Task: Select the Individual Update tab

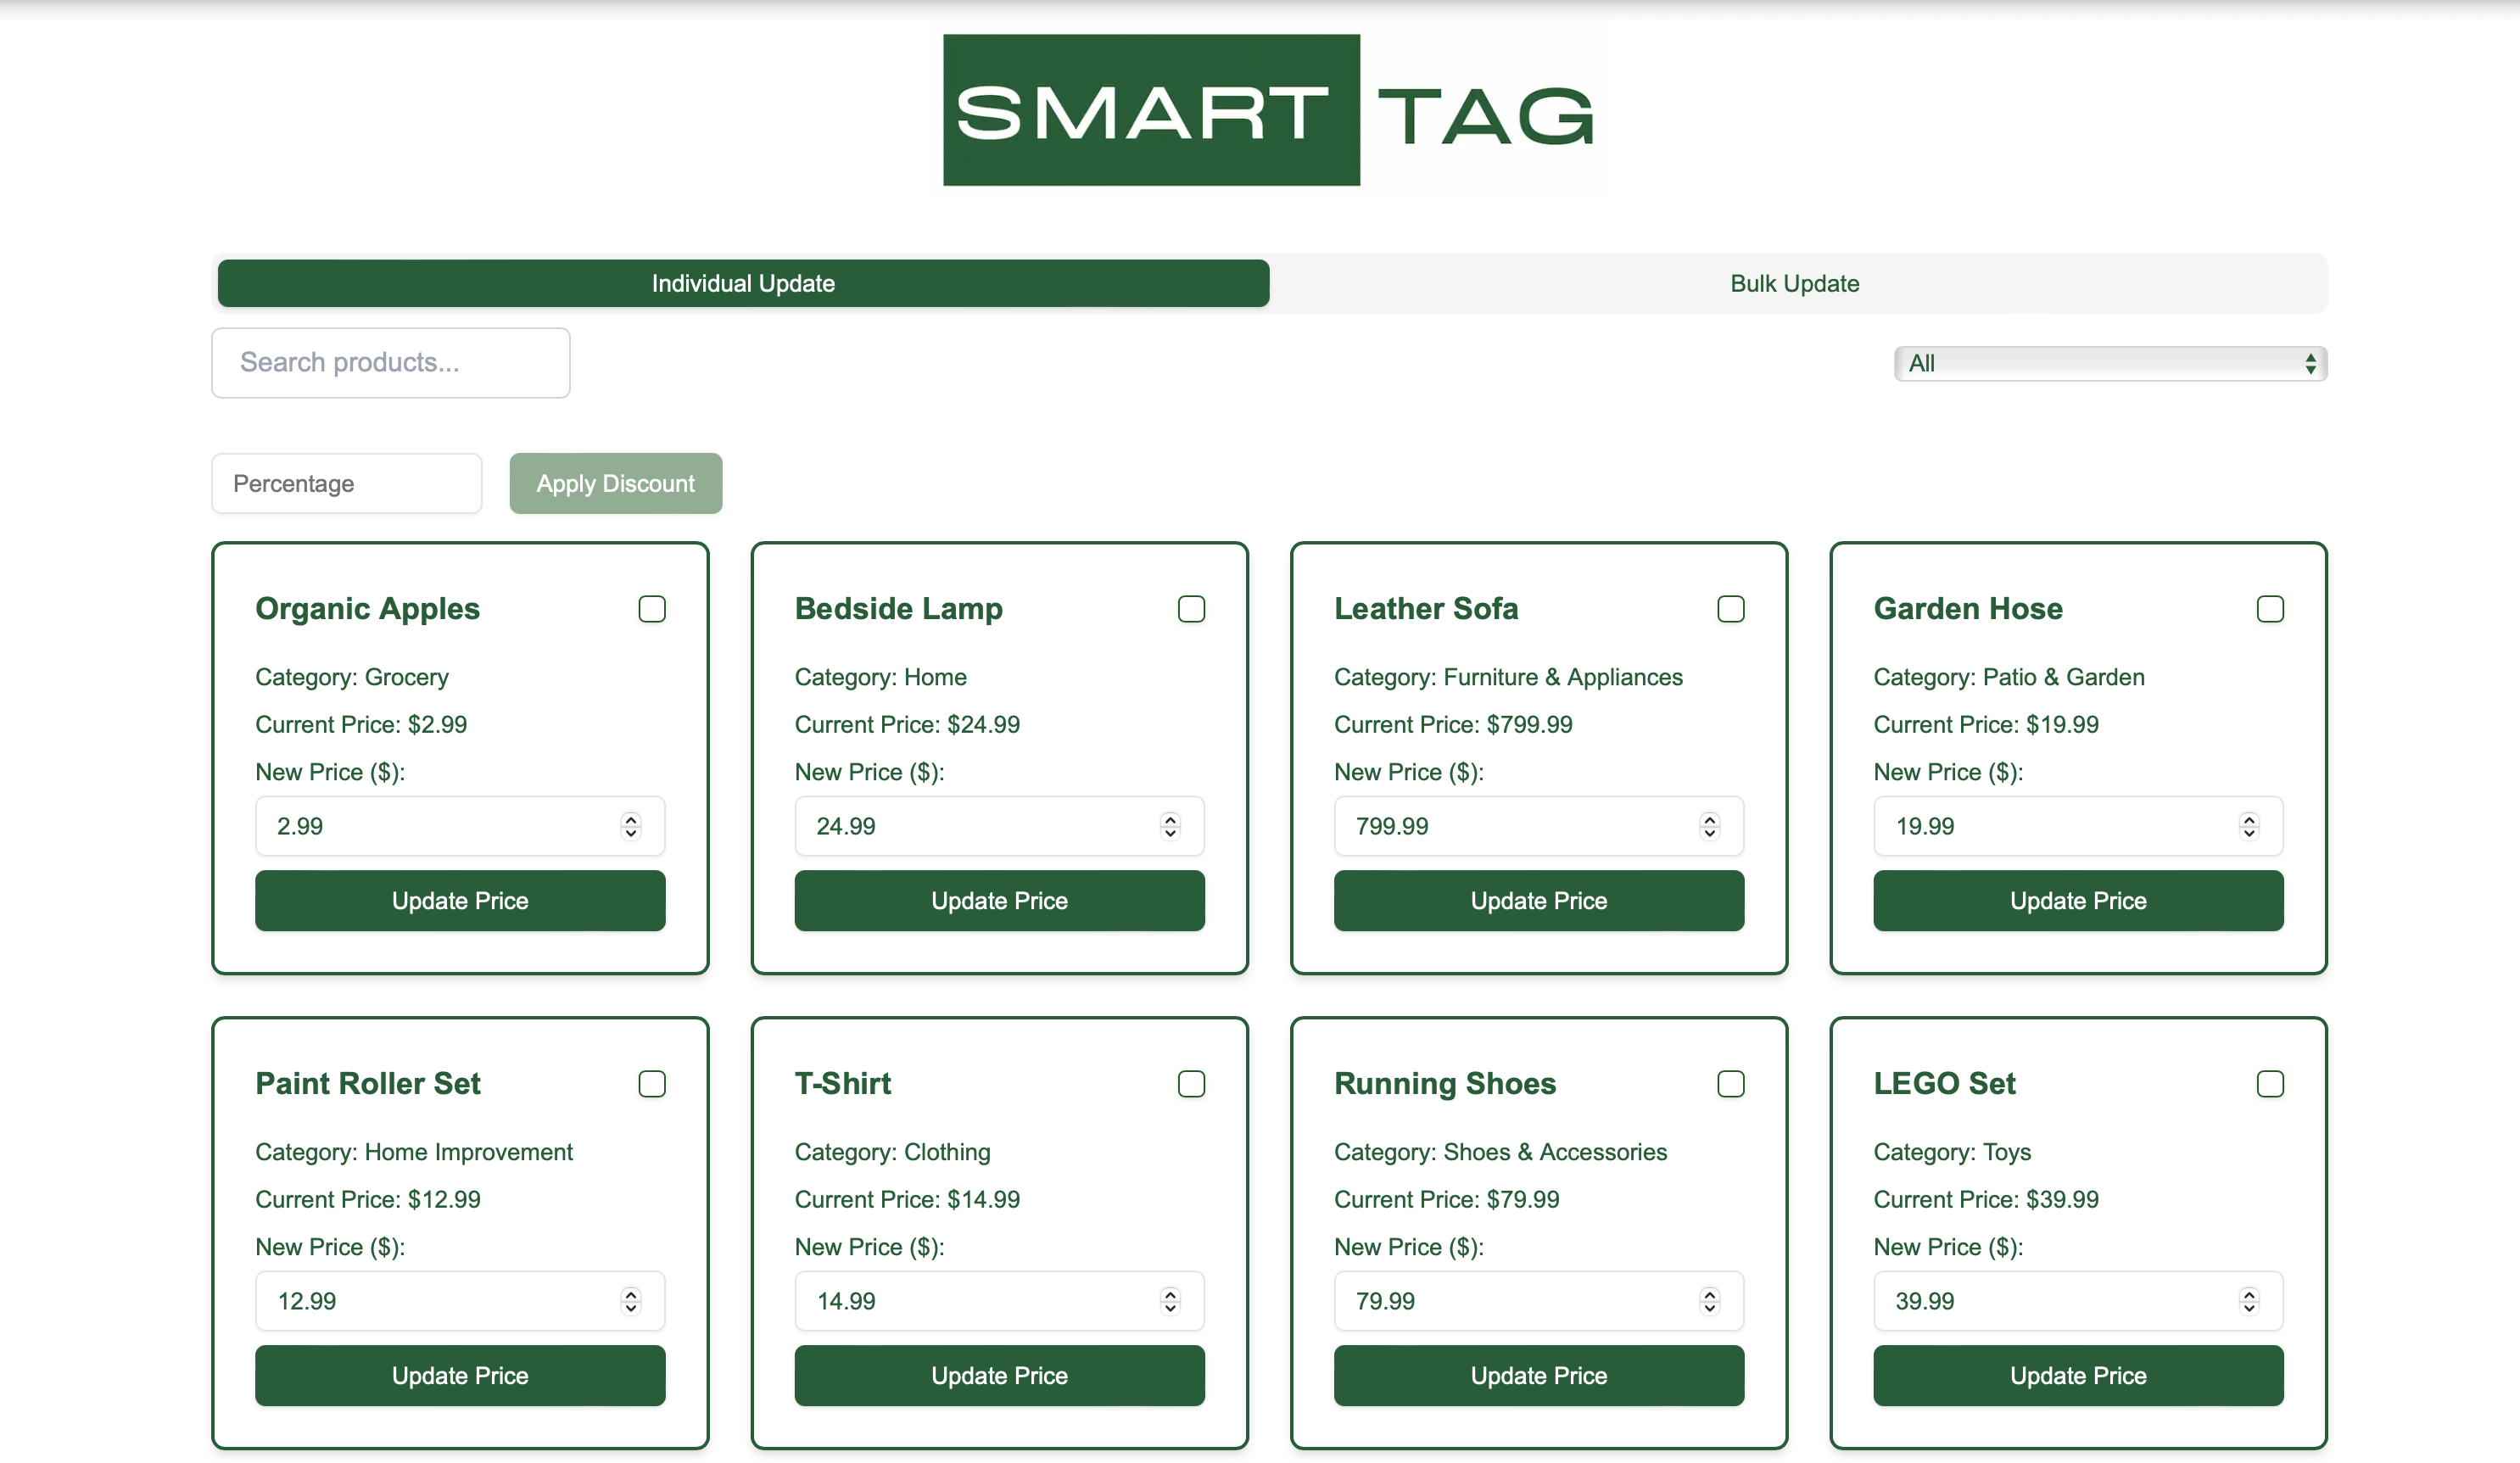Action: pyautogui.click(x=743, y=284)
